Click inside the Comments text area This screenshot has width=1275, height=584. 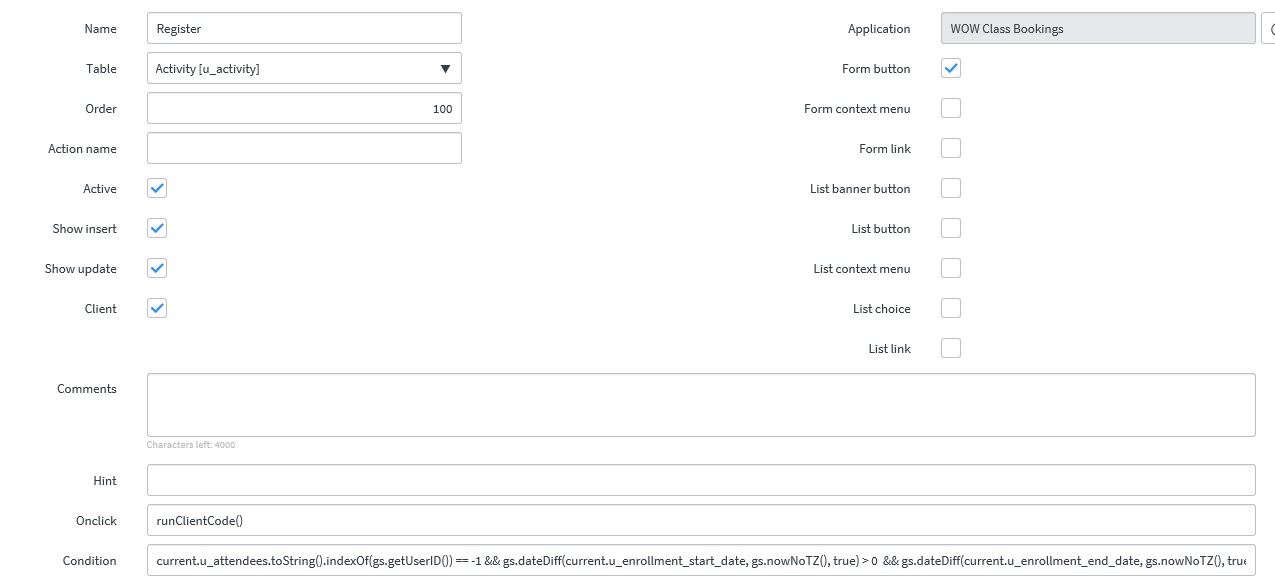click(700, 404)
